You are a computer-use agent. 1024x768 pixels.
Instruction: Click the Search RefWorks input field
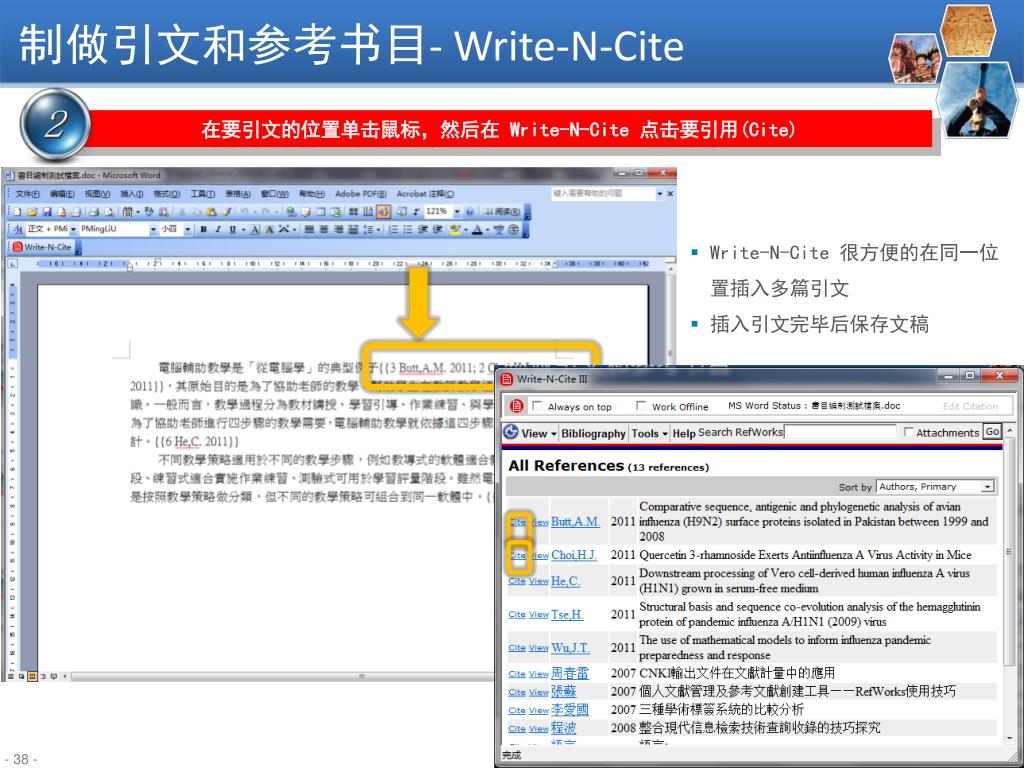coord(840,432)
